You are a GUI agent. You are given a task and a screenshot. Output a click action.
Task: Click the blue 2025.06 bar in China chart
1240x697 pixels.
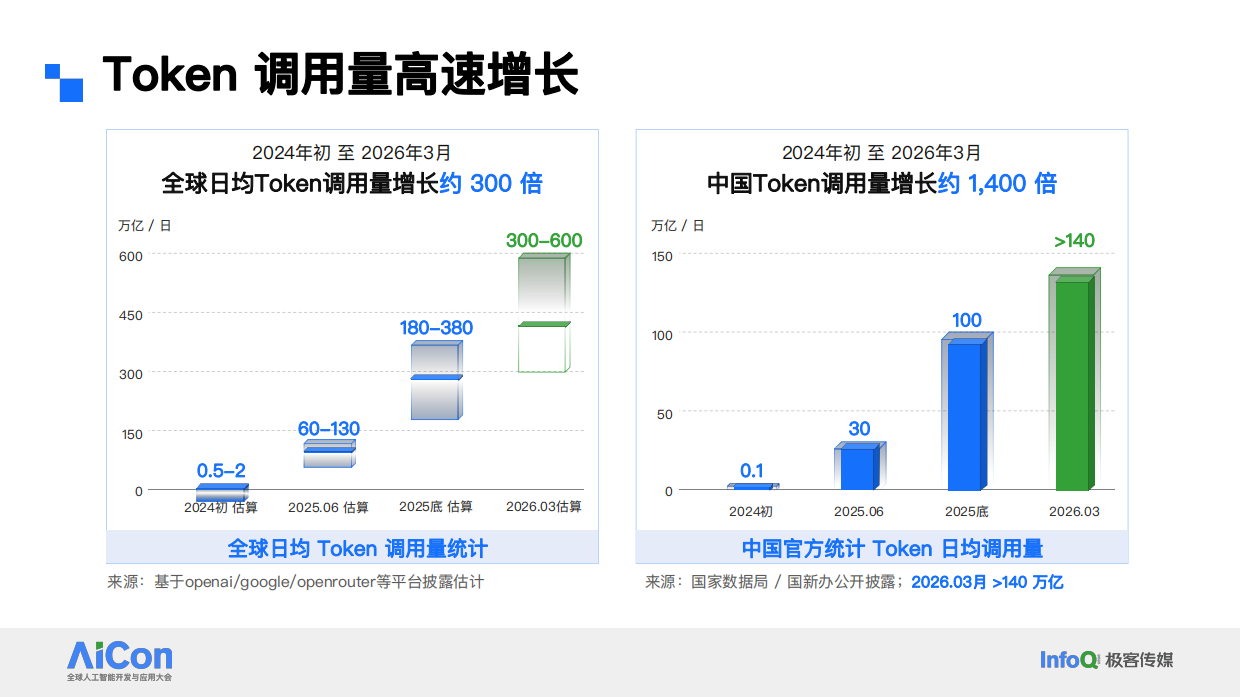click(x=860, y=466)
